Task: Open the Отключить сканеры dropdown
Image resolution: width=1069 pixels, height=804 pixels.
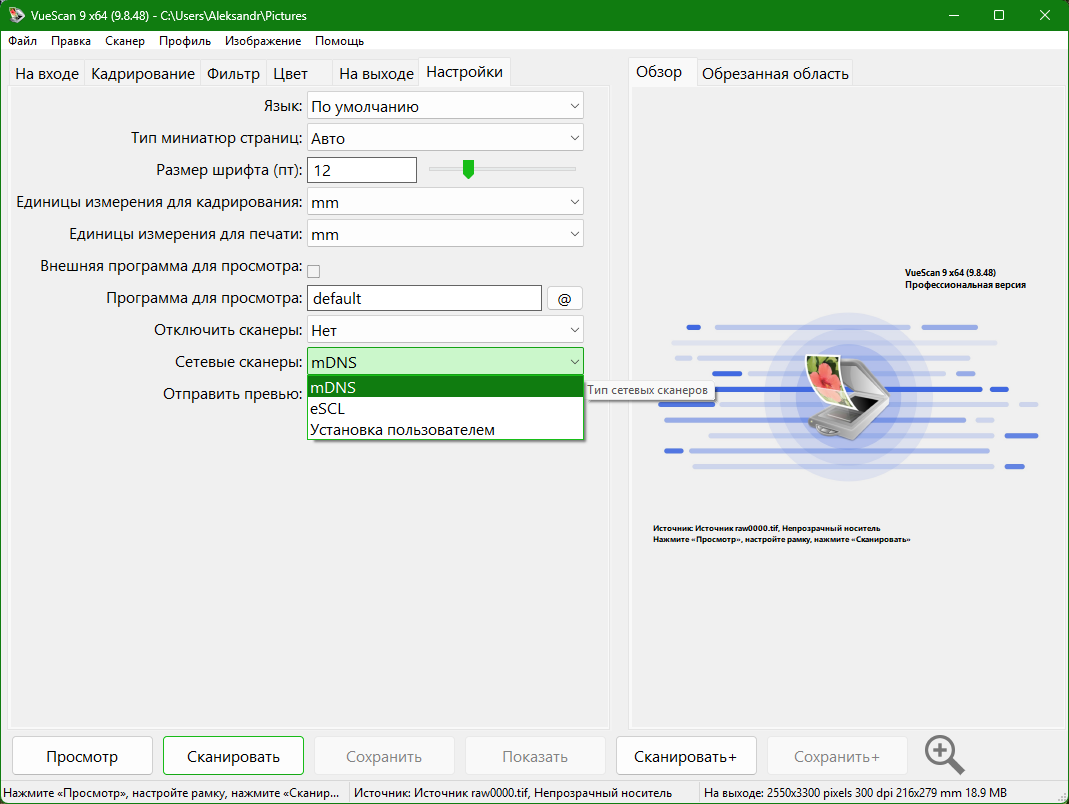Action: coord(445,330)
